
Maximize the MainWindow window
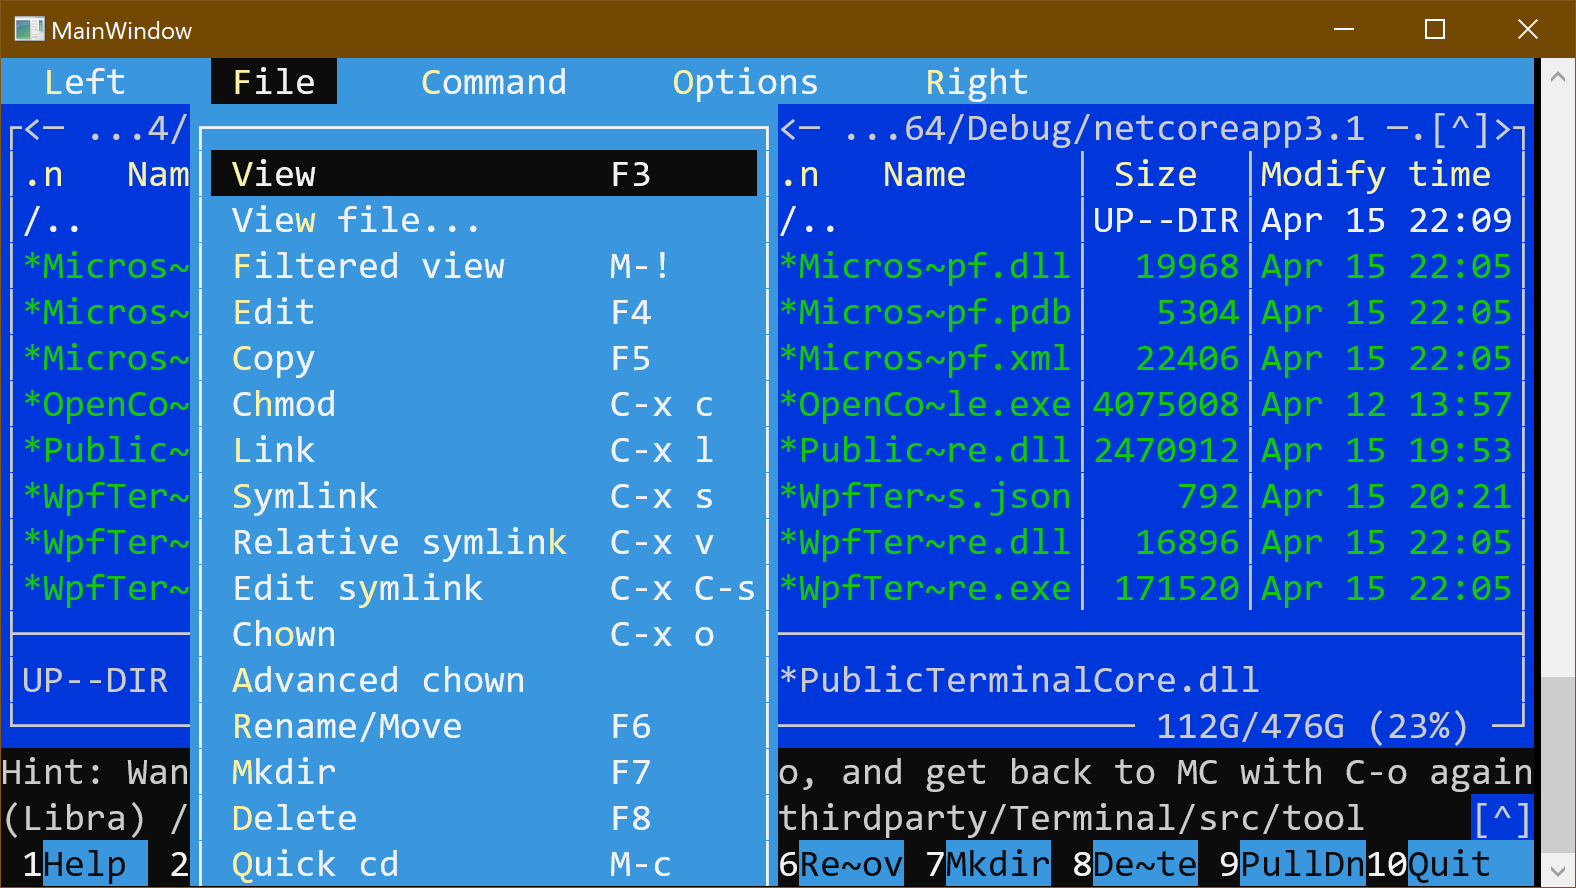click(x=1435, y=29)
